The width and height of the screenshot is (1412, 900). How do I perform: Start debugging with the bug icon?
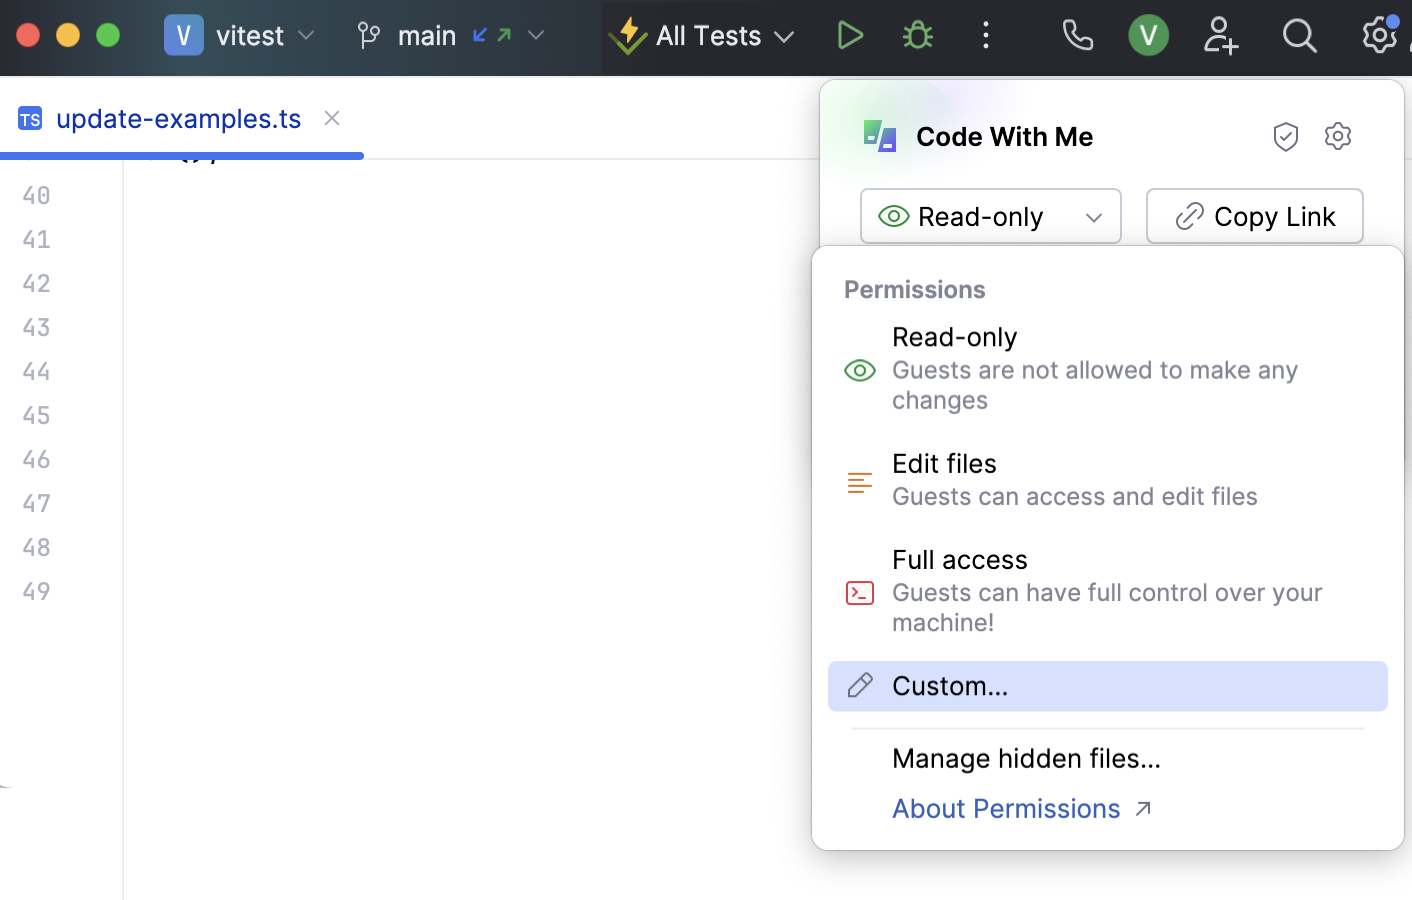pos(917,35)
